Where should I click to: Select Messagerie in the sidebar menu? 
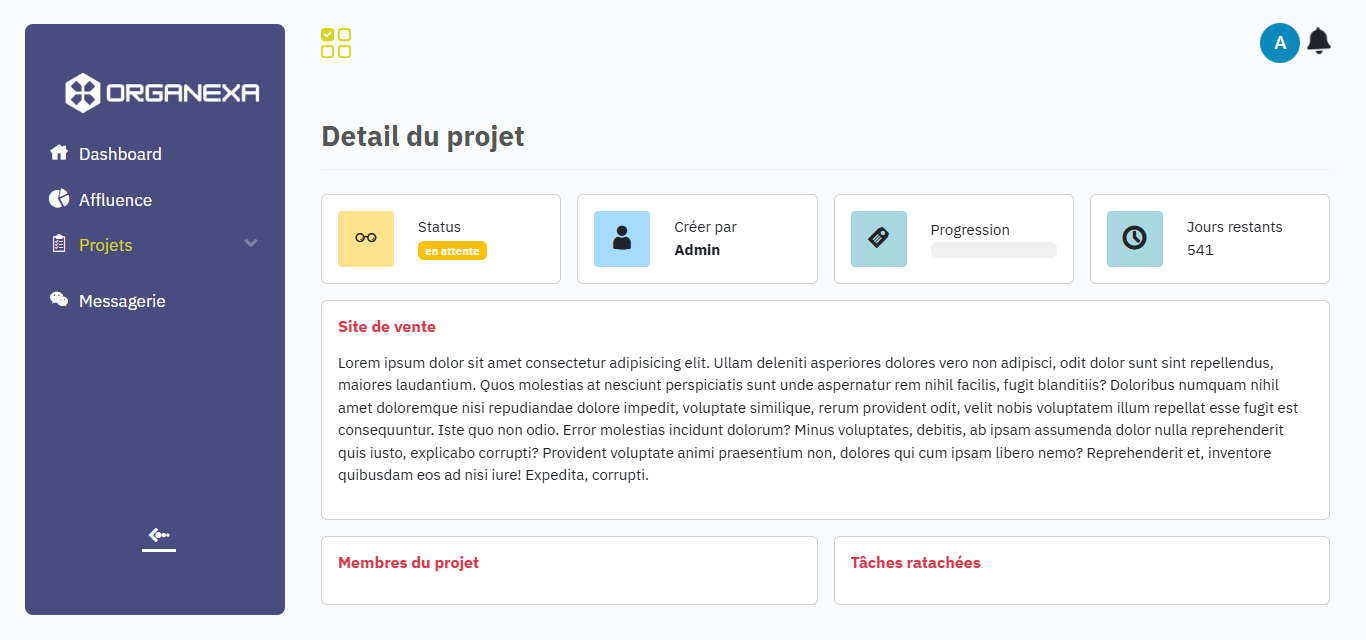click(120, 299)
